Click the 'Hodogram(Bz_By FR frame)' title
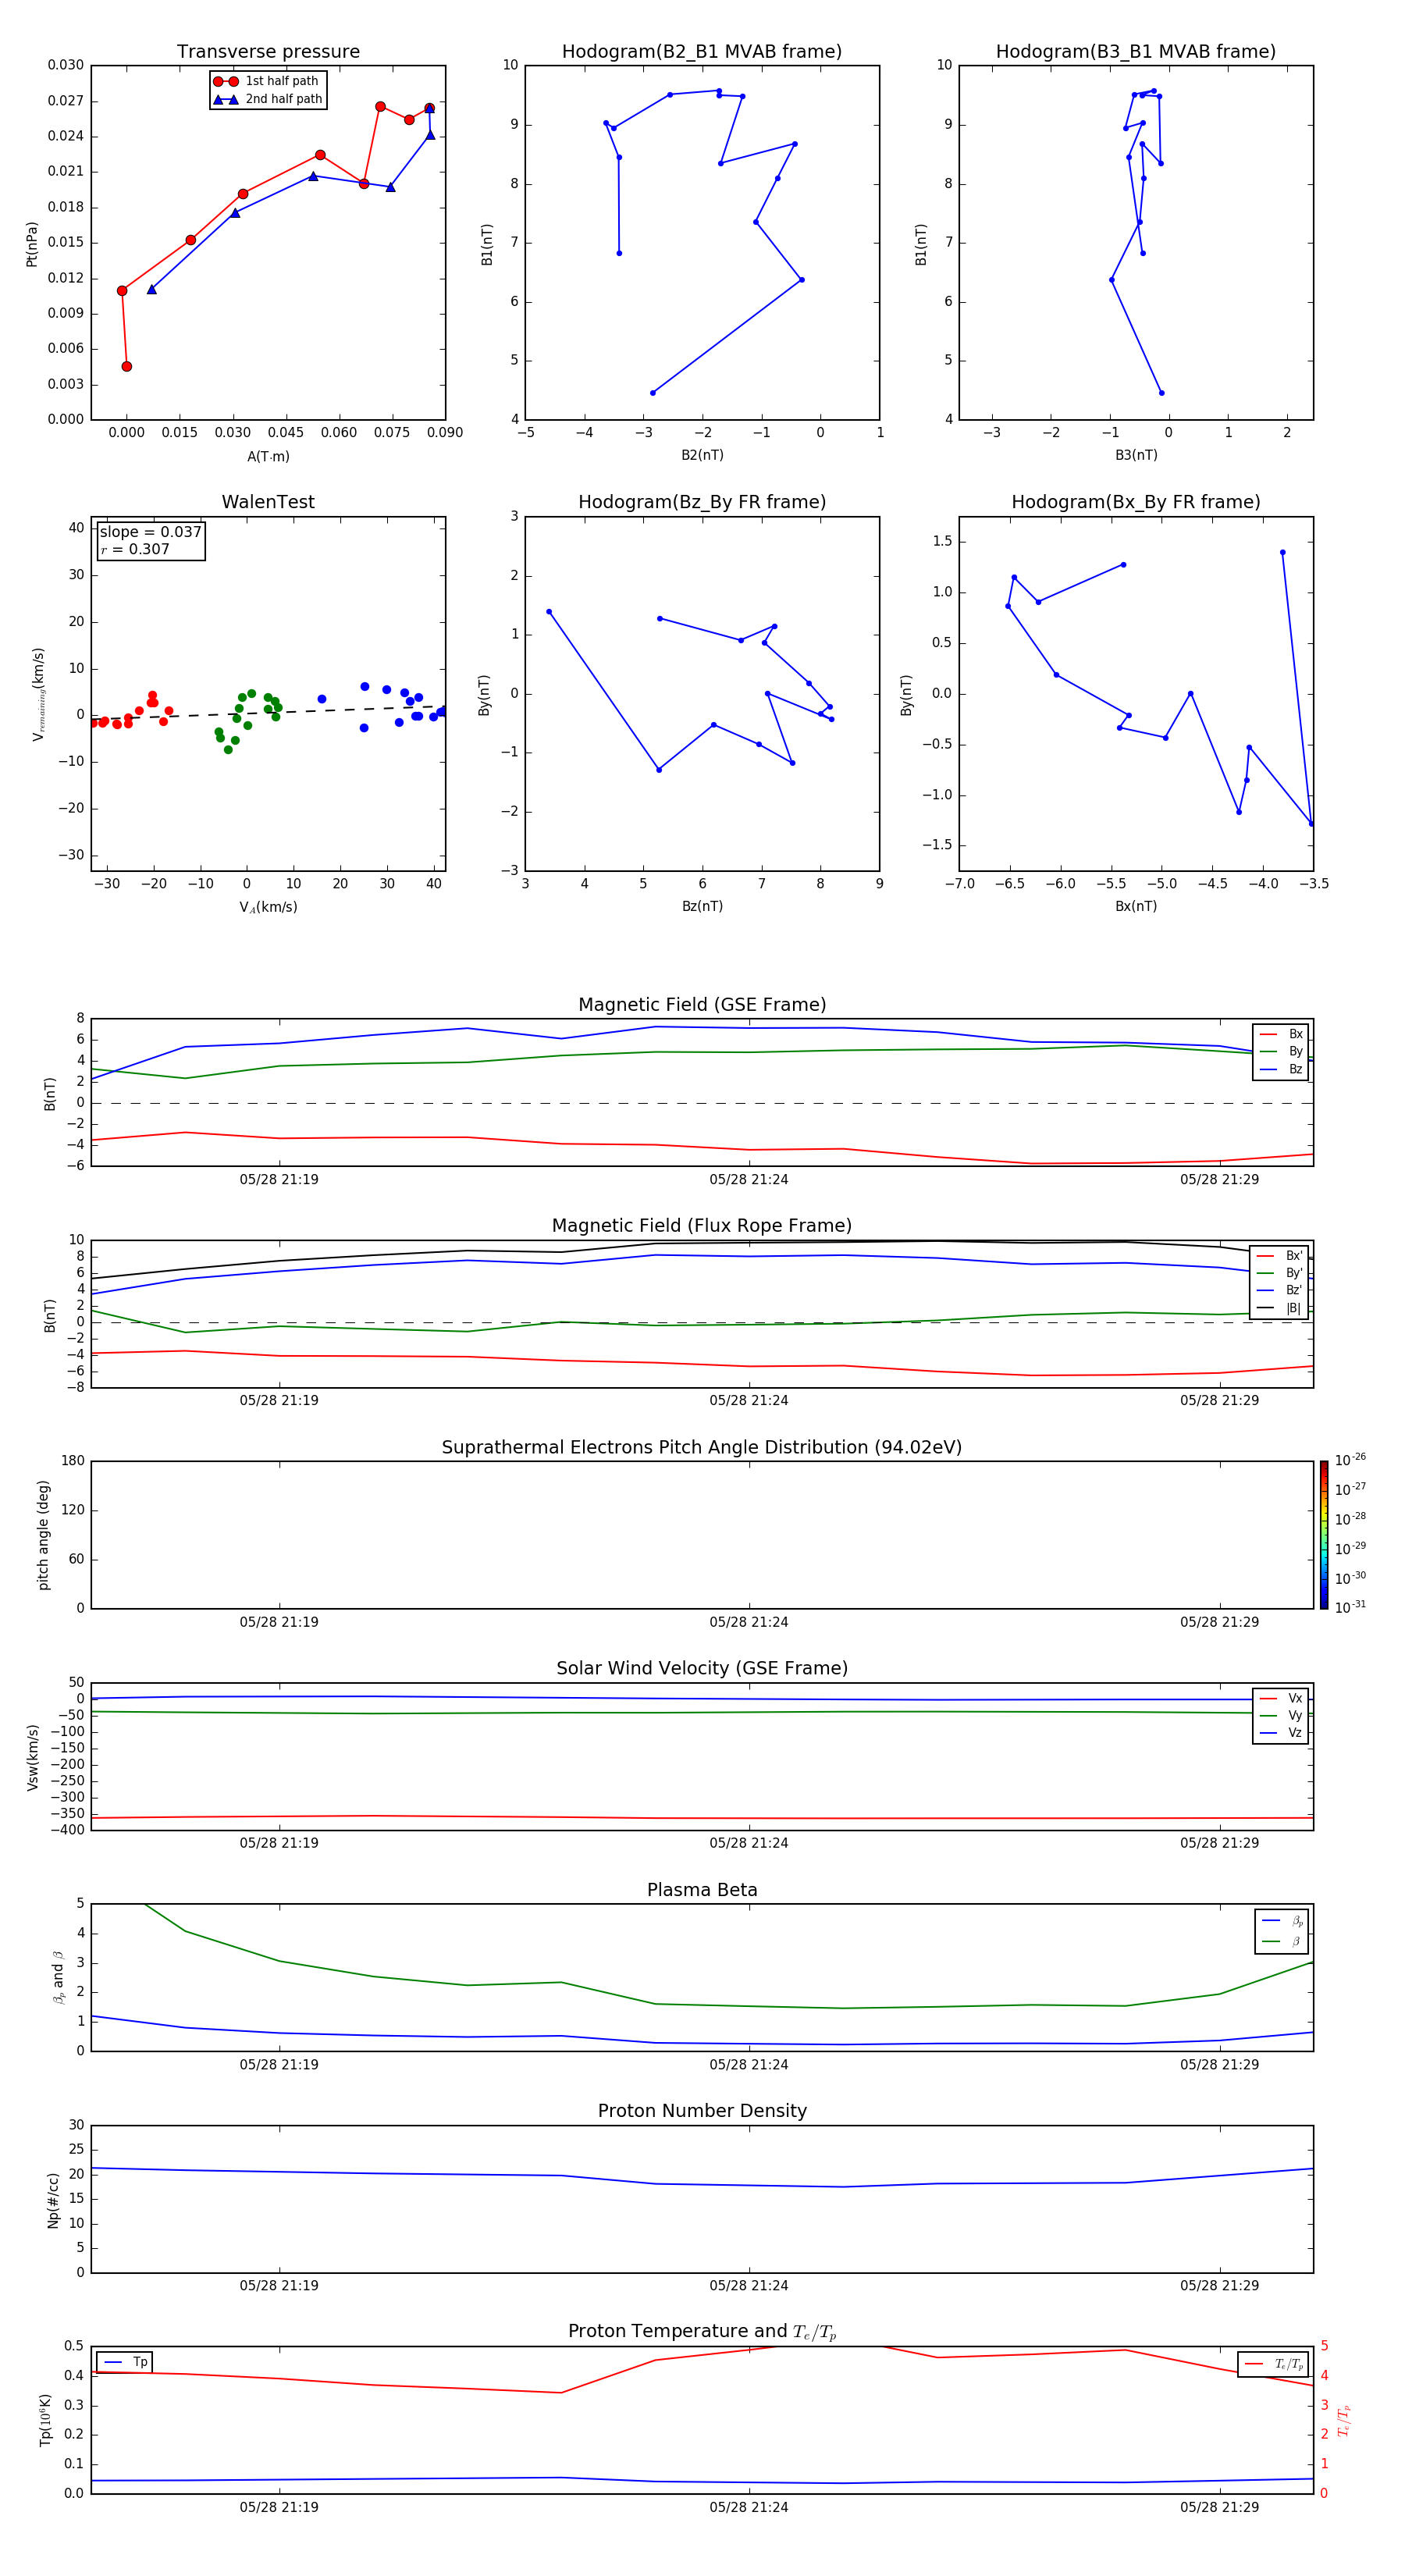Screen dimensions: 1405x2576 [702, 502]
